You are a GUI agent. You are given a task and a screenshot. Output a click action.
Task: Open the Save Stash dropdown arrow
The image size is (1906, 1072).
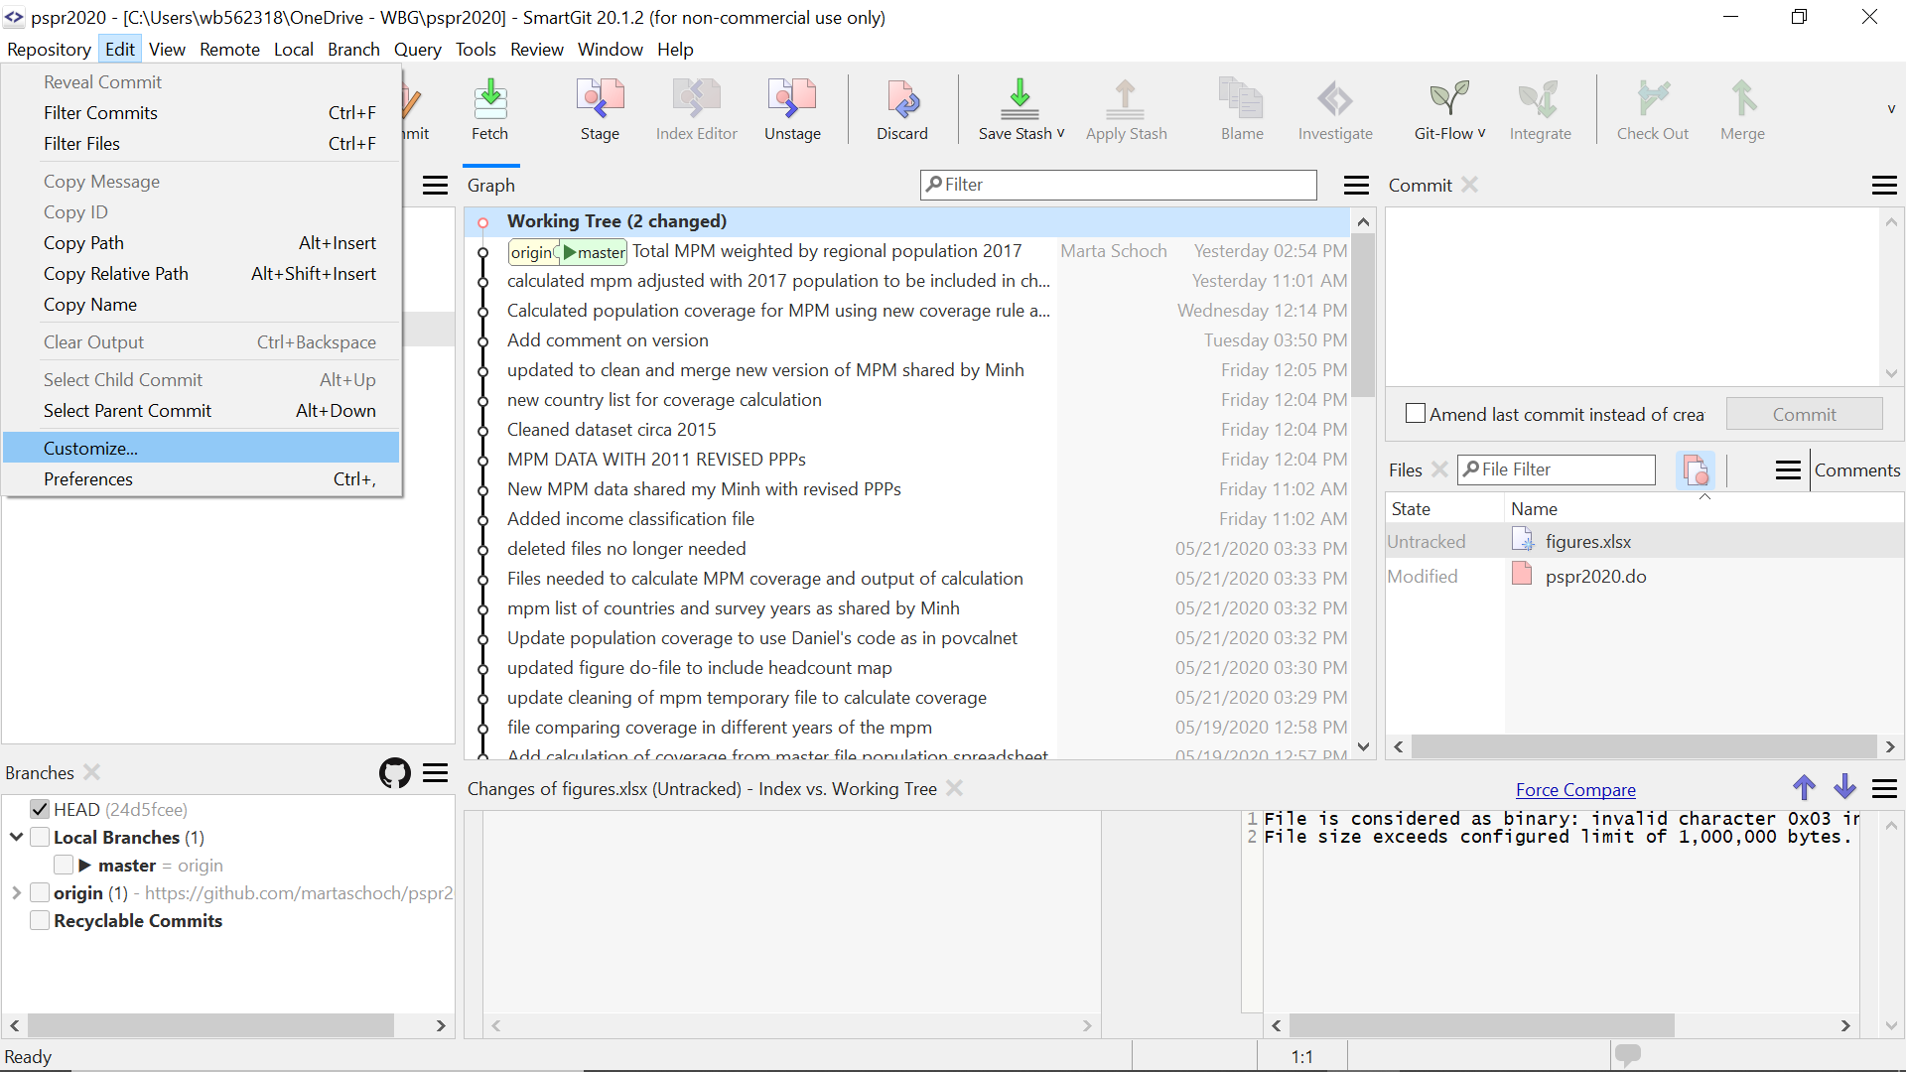point(1060,133)
